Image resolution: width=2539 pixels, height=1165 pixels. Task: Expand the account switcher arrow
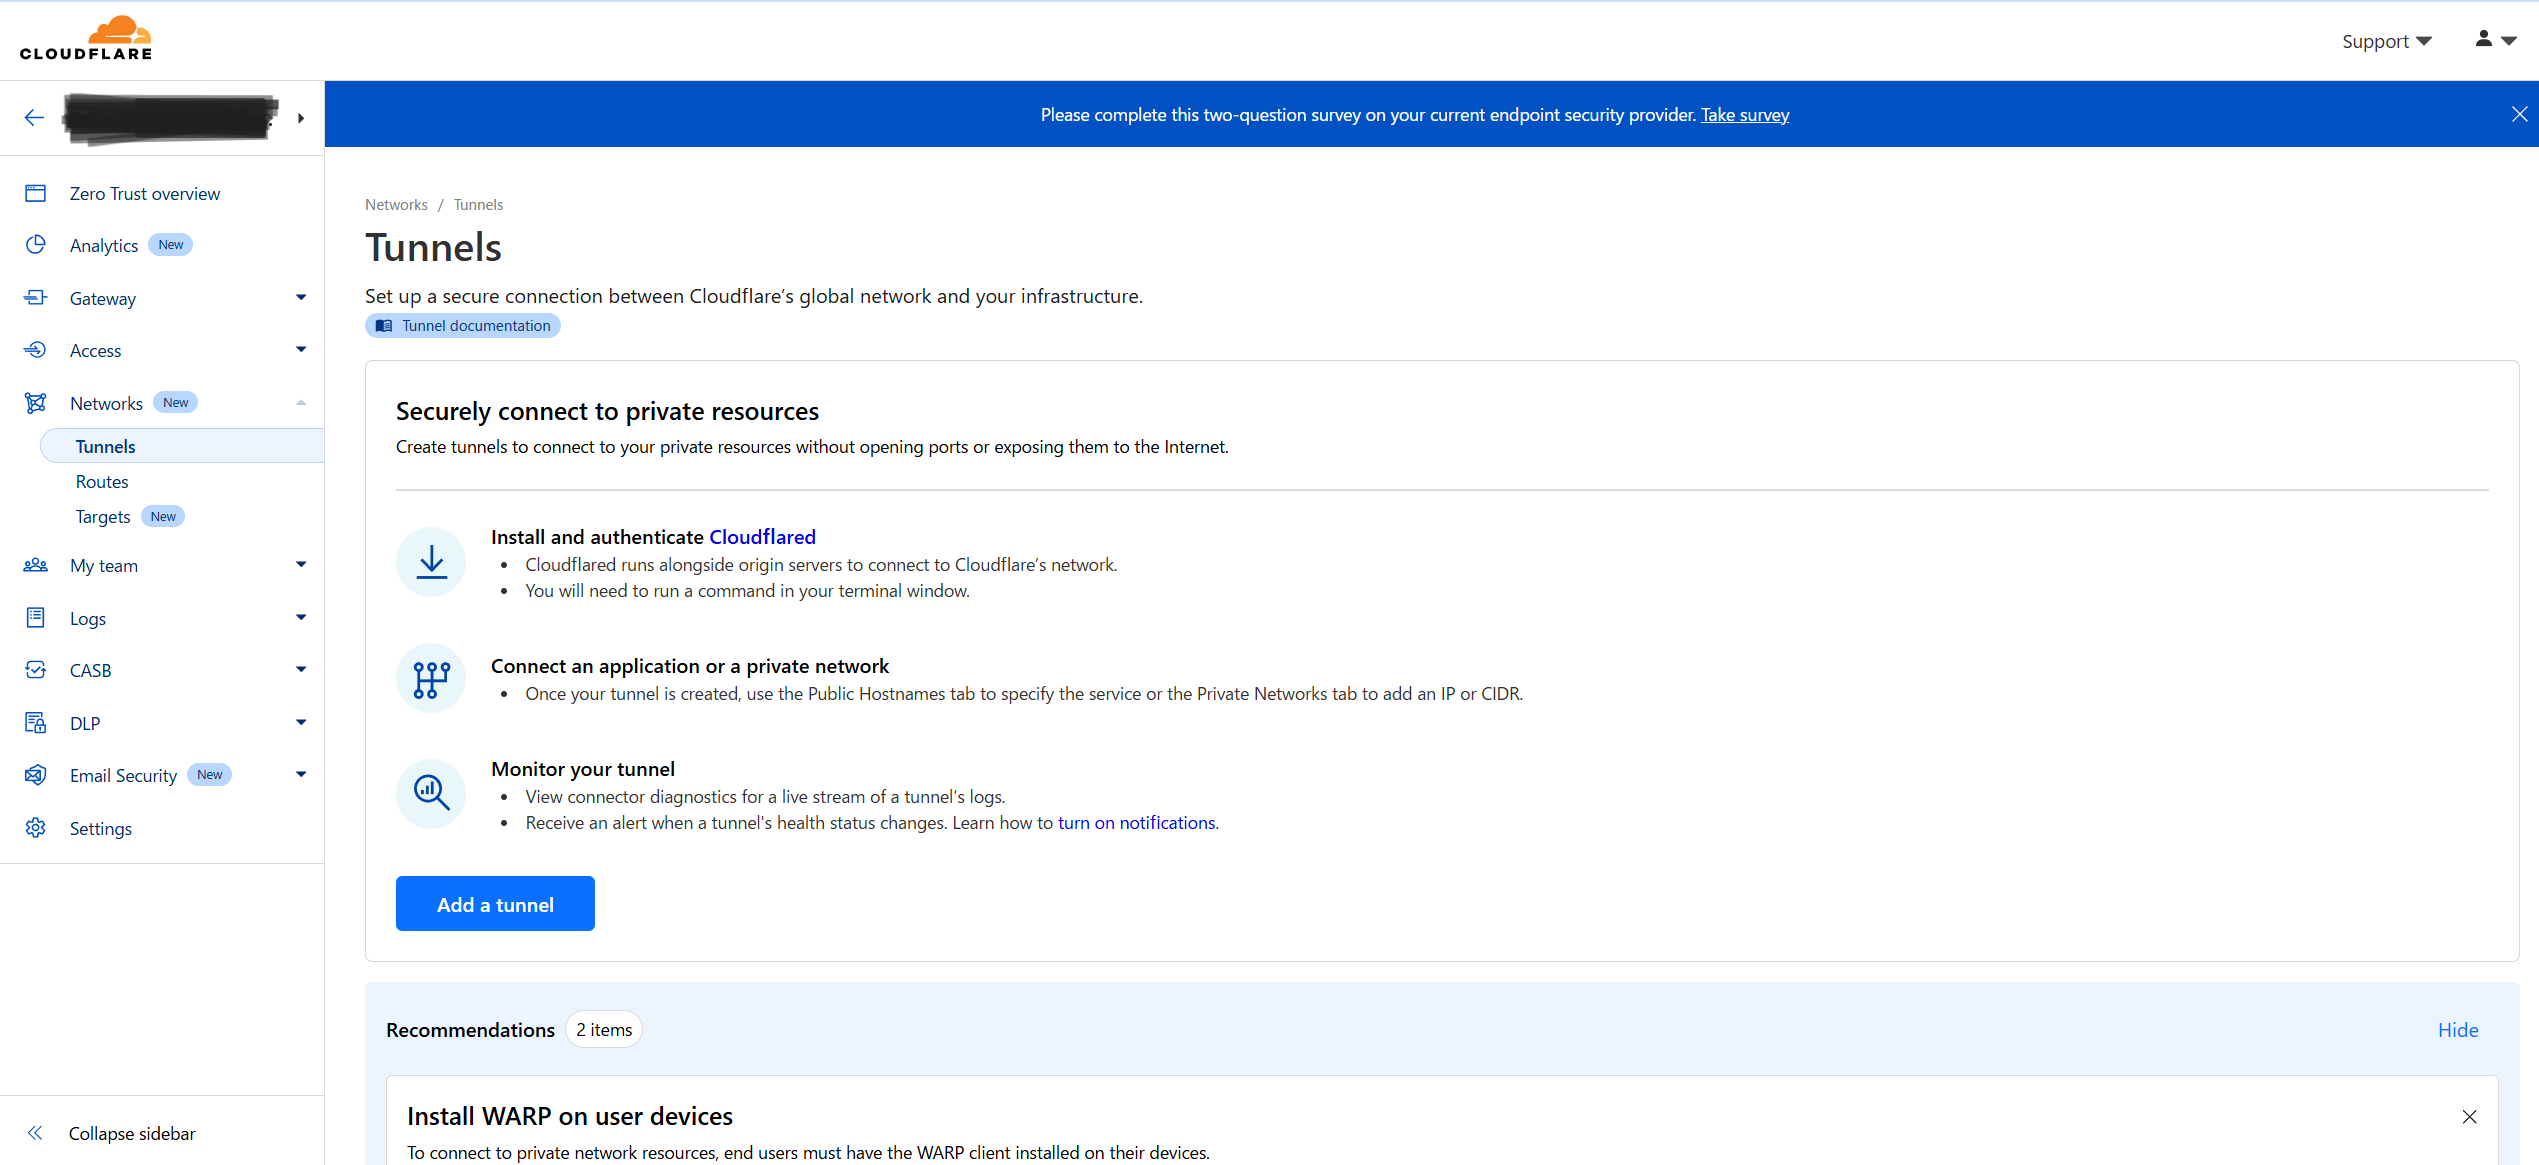point(301,118)
